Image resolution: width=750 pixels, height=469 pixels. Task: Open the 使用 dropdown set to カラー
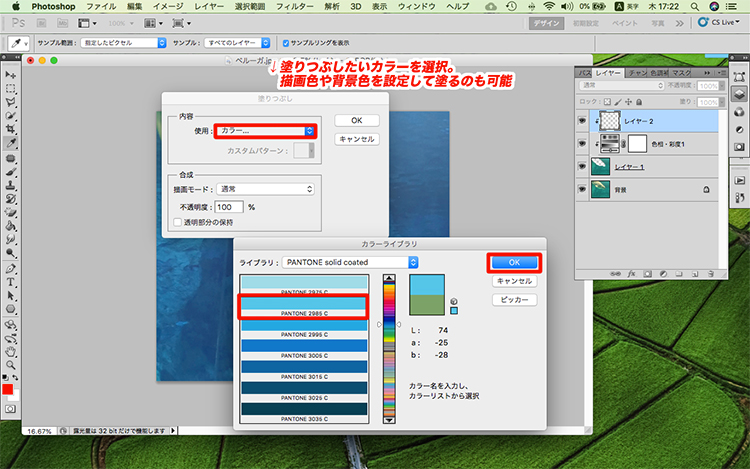point(266,131)
